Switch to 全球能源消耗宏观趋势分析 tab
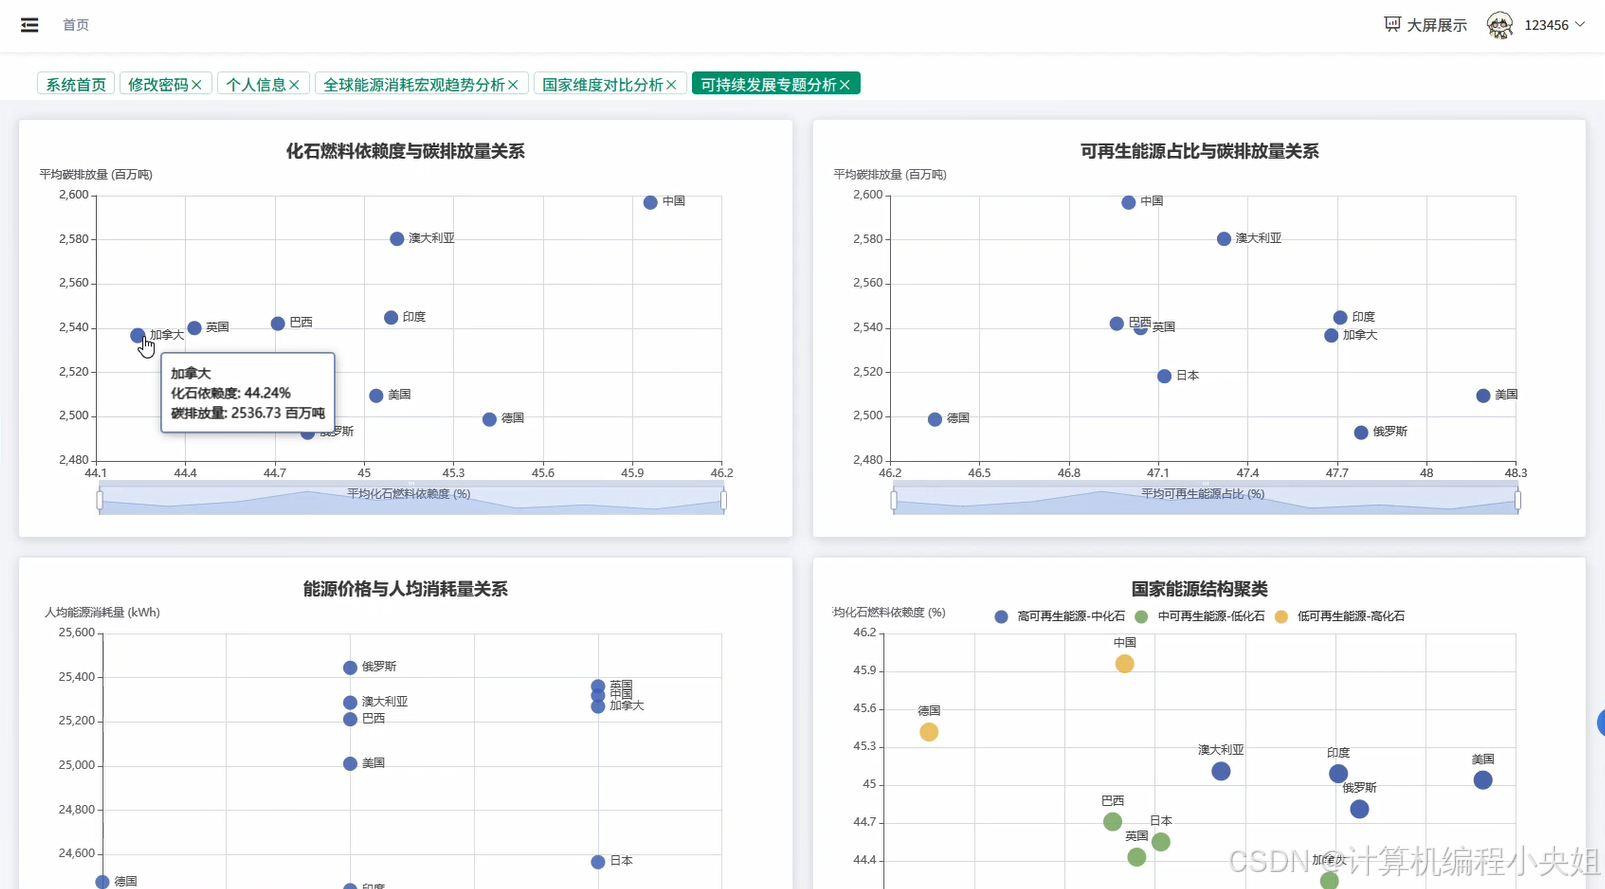 point(414,84)
